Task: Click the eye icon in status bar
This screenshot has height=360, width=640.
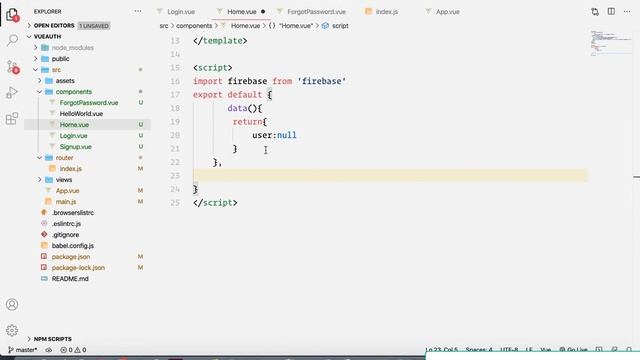Action: pyautogui.click(x=49, y=350)
